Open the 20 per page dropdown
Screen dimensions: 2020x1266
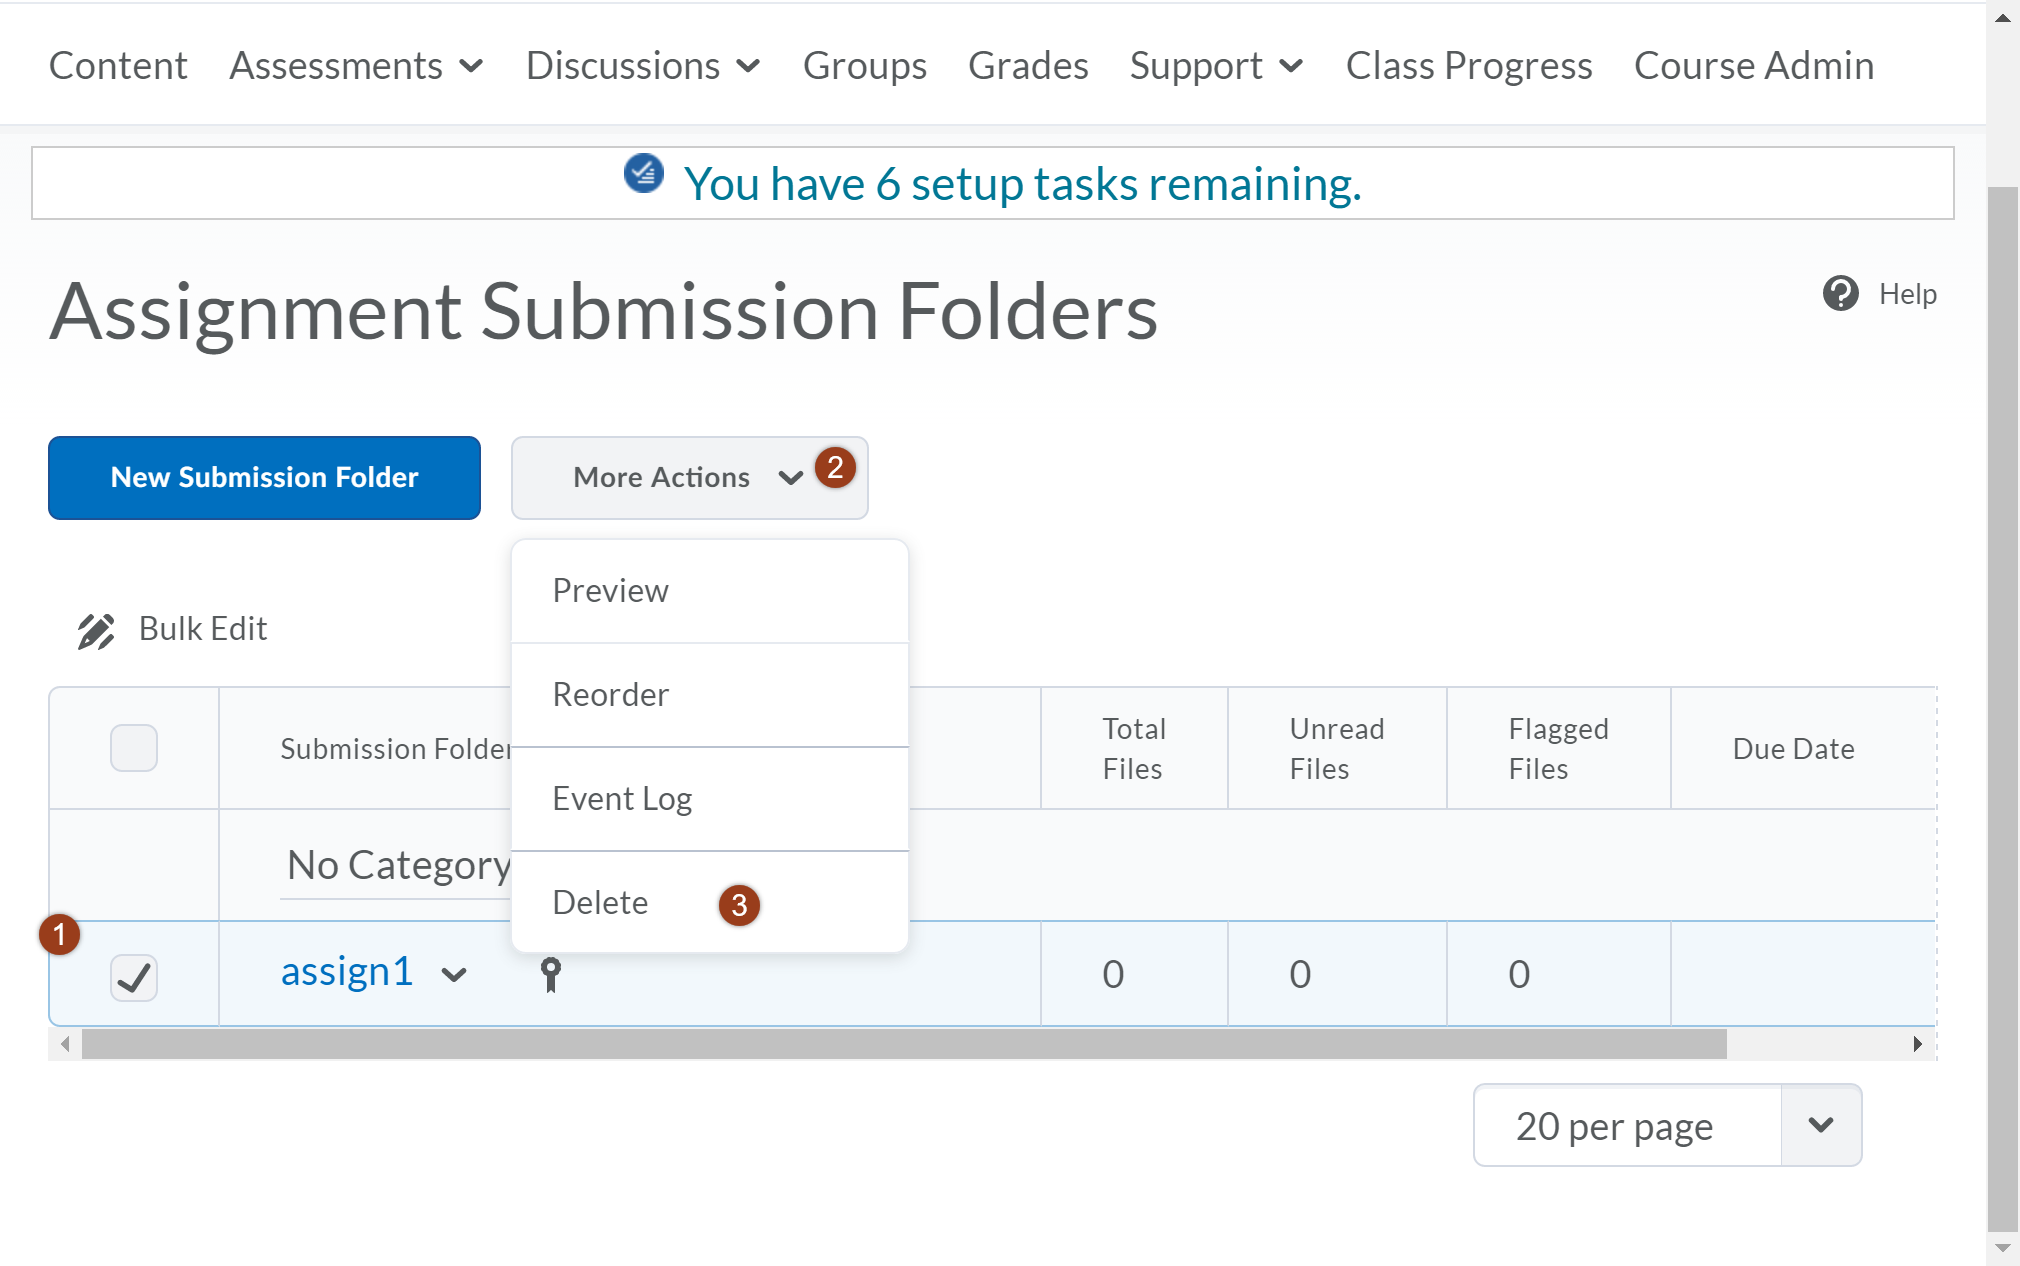point(1667,1125)
